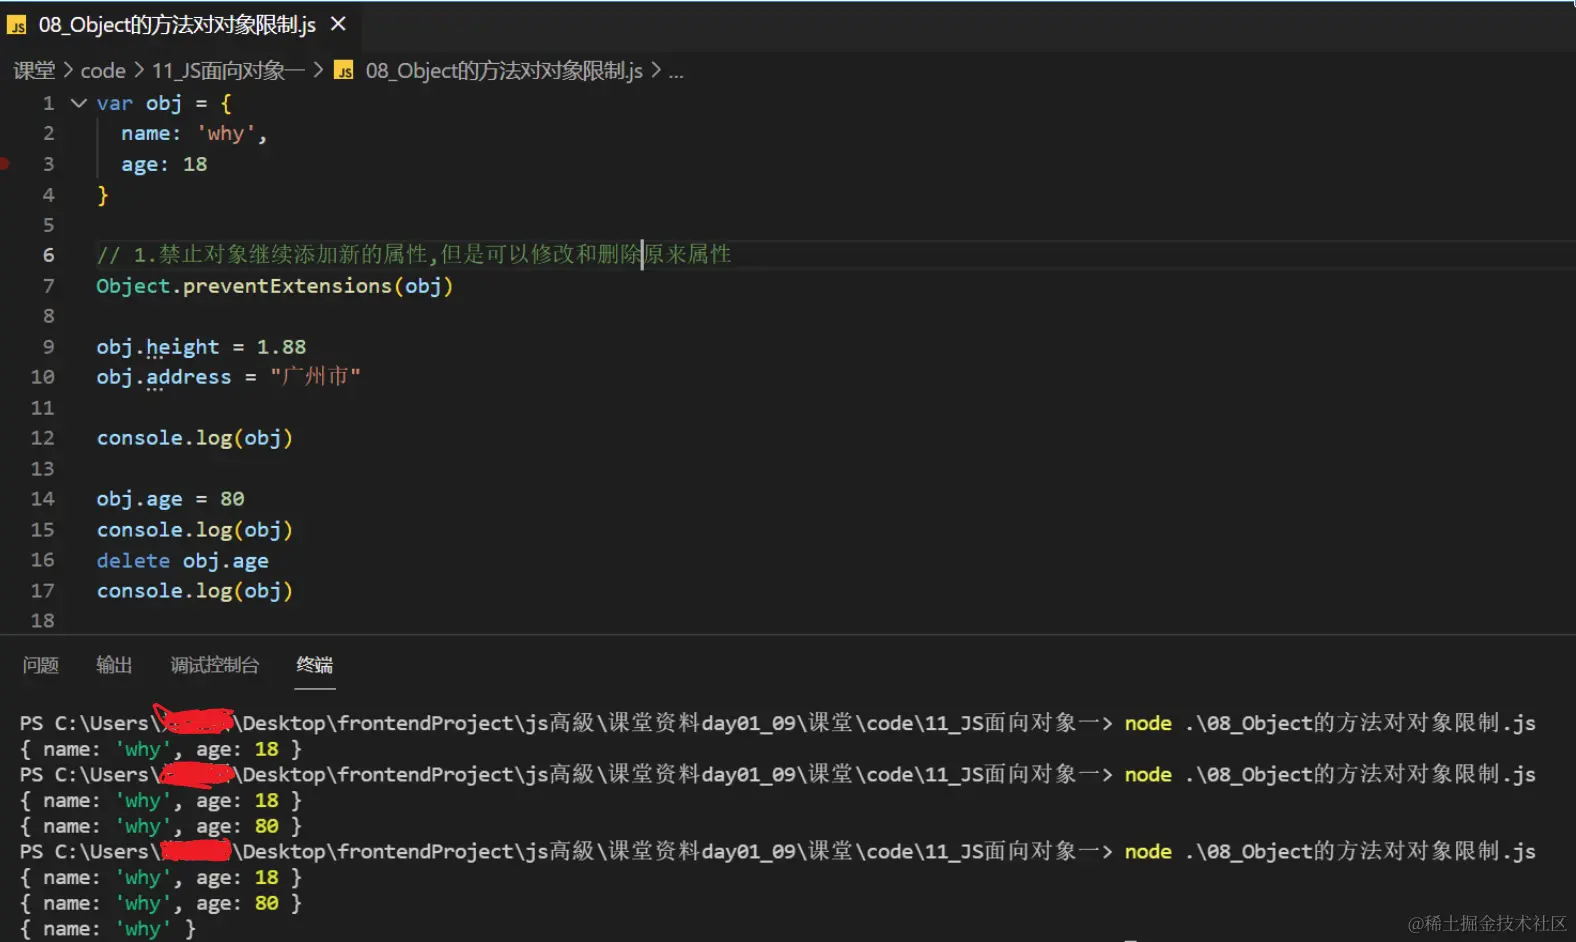Click preventExtensions in the Object call
The width and height of the screenshot is (1576, 942).
click(x=287, y=286)
